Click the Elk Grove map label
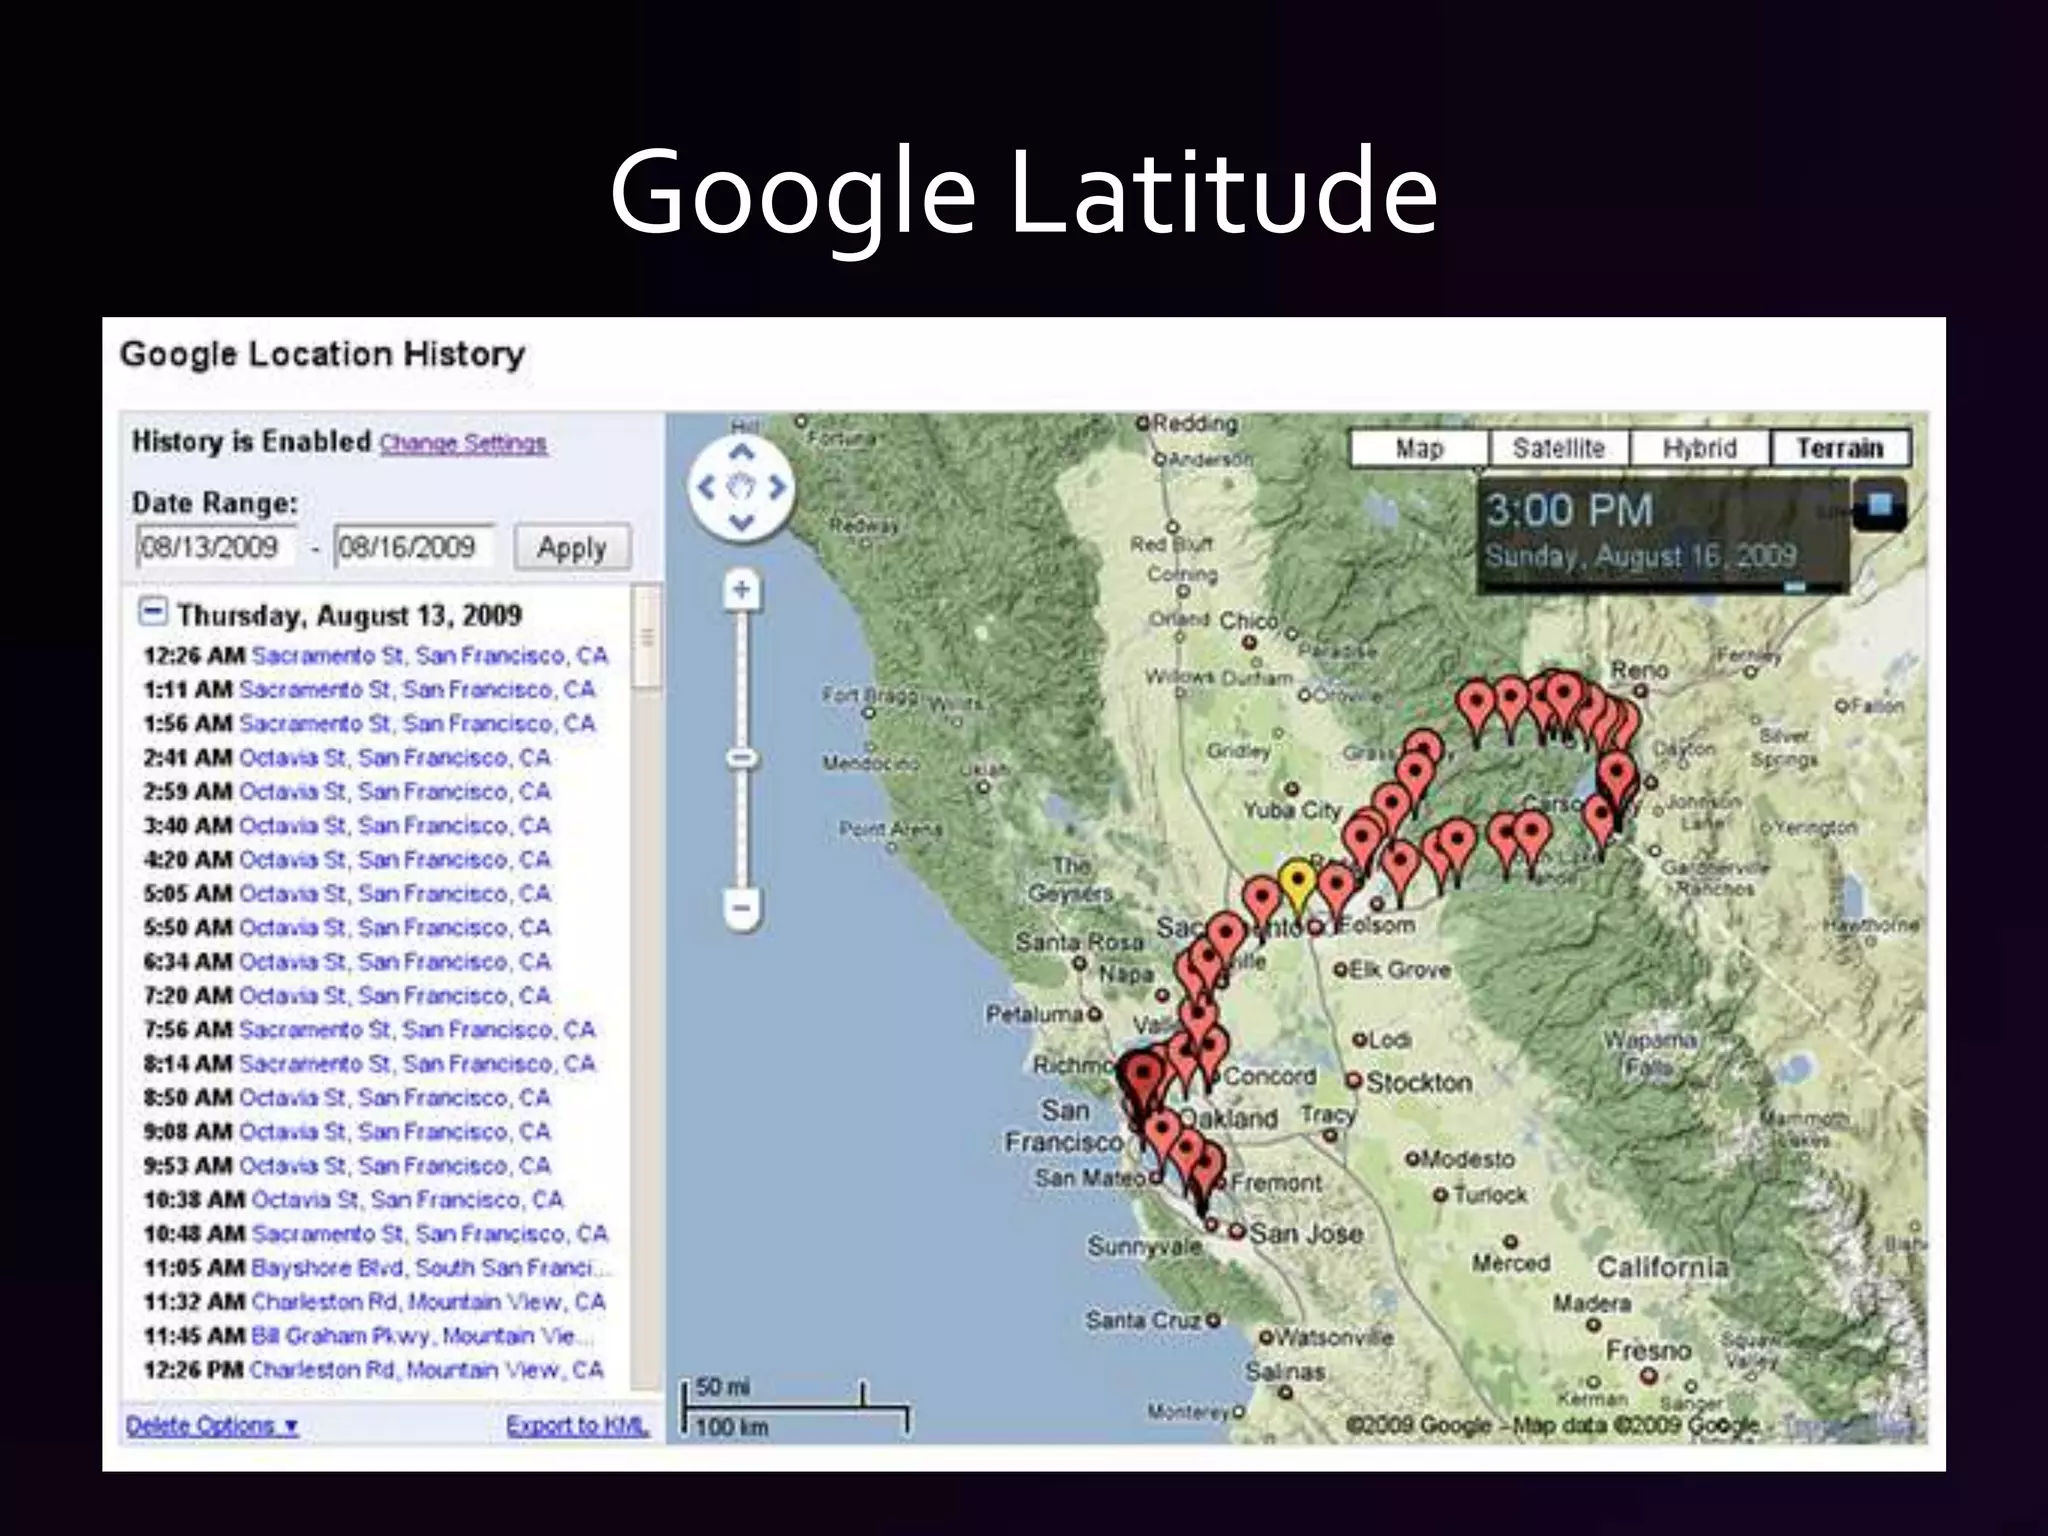 tap(1399, 969)
